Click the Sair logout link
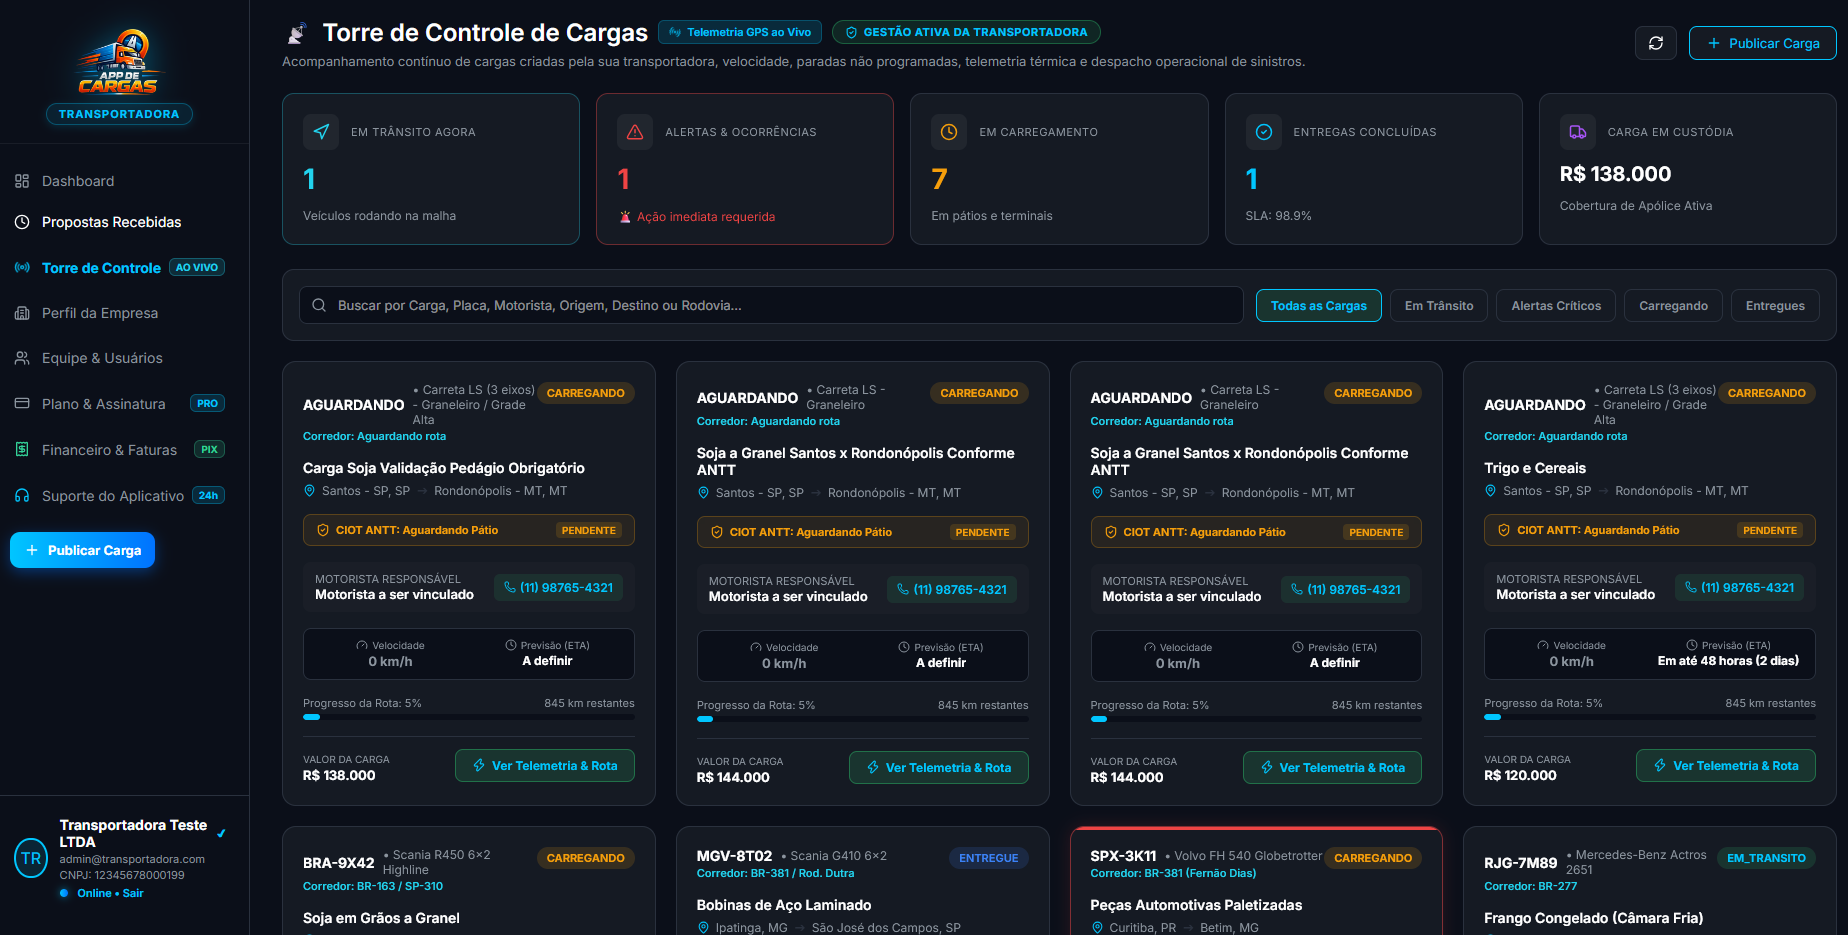 (x=133, y=893)
